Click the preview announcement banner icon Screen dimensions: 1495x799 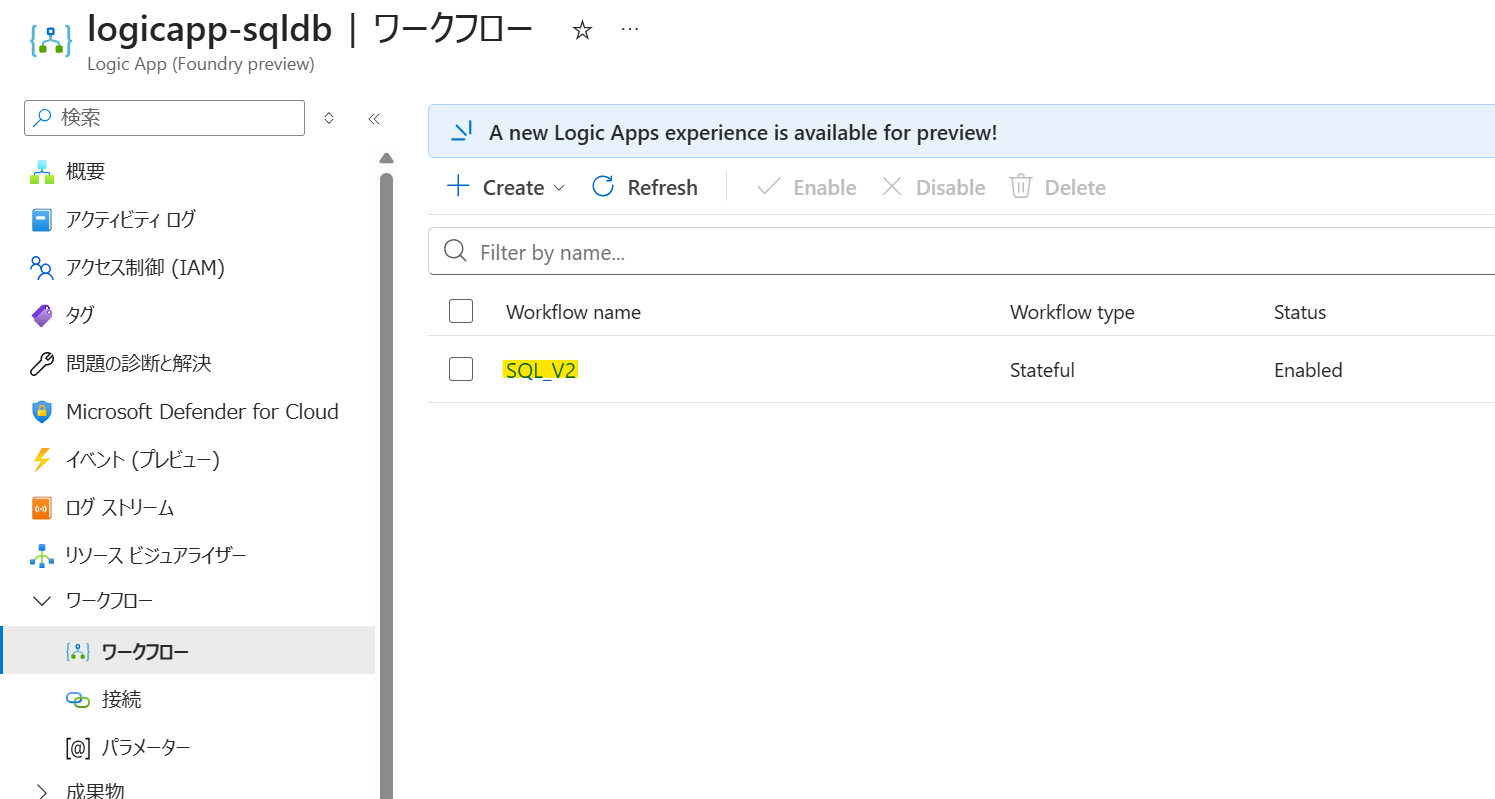[x=461, y=132]
